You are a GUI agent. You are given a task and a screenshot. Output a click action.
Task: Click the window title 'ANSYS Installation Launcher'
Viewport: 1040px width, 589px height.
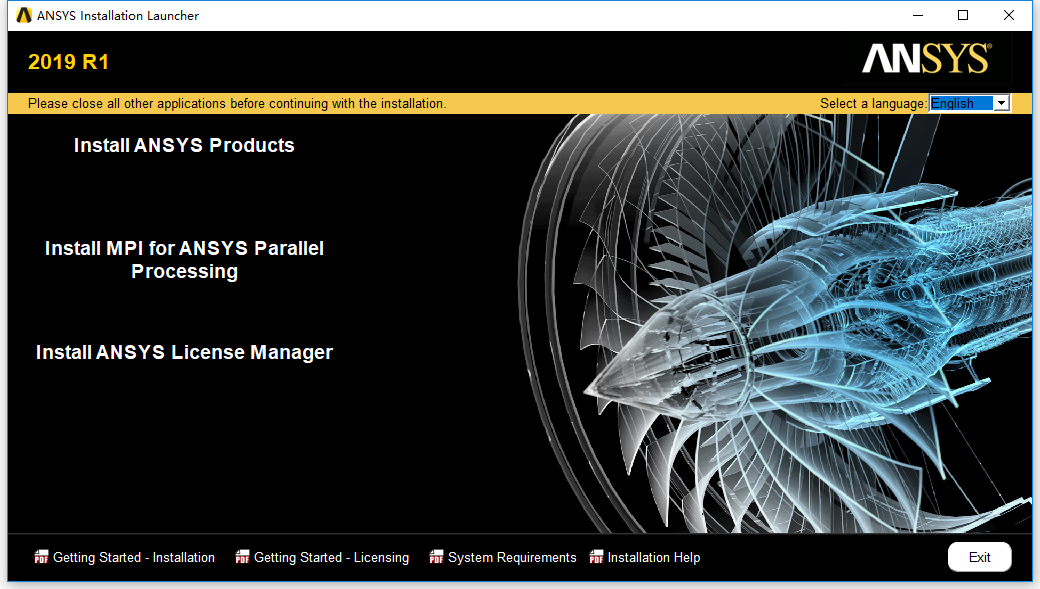(x=117, y=15)
